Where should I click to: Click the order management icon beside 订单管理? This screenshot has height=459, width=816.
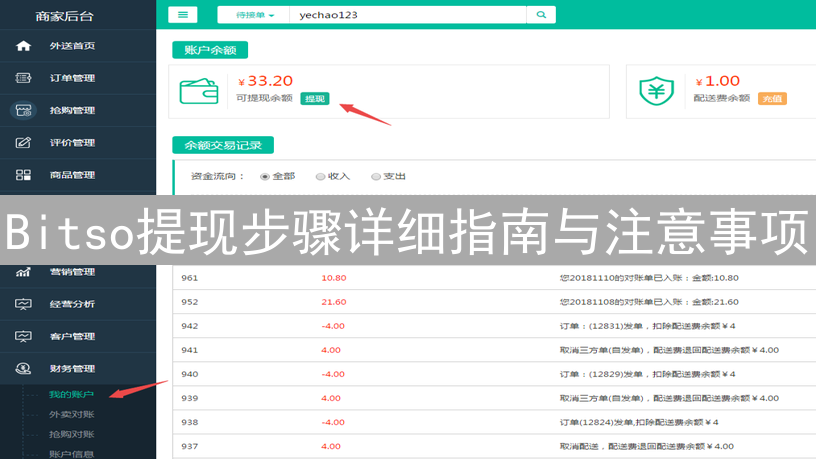23,78
